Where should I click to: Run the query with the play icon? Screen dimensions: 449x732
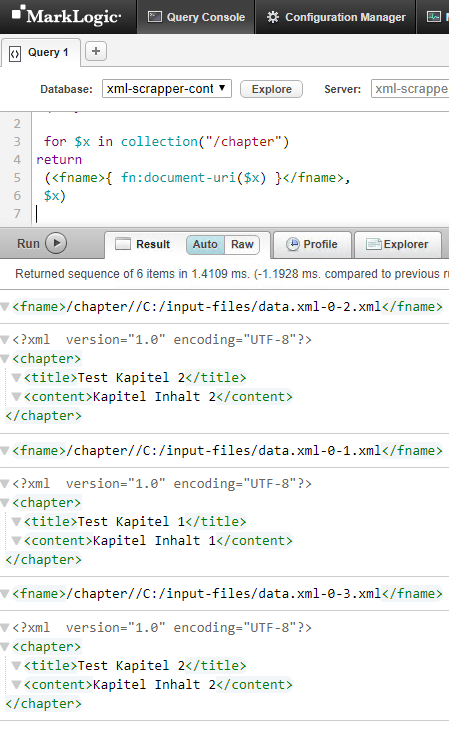(56, 243)
